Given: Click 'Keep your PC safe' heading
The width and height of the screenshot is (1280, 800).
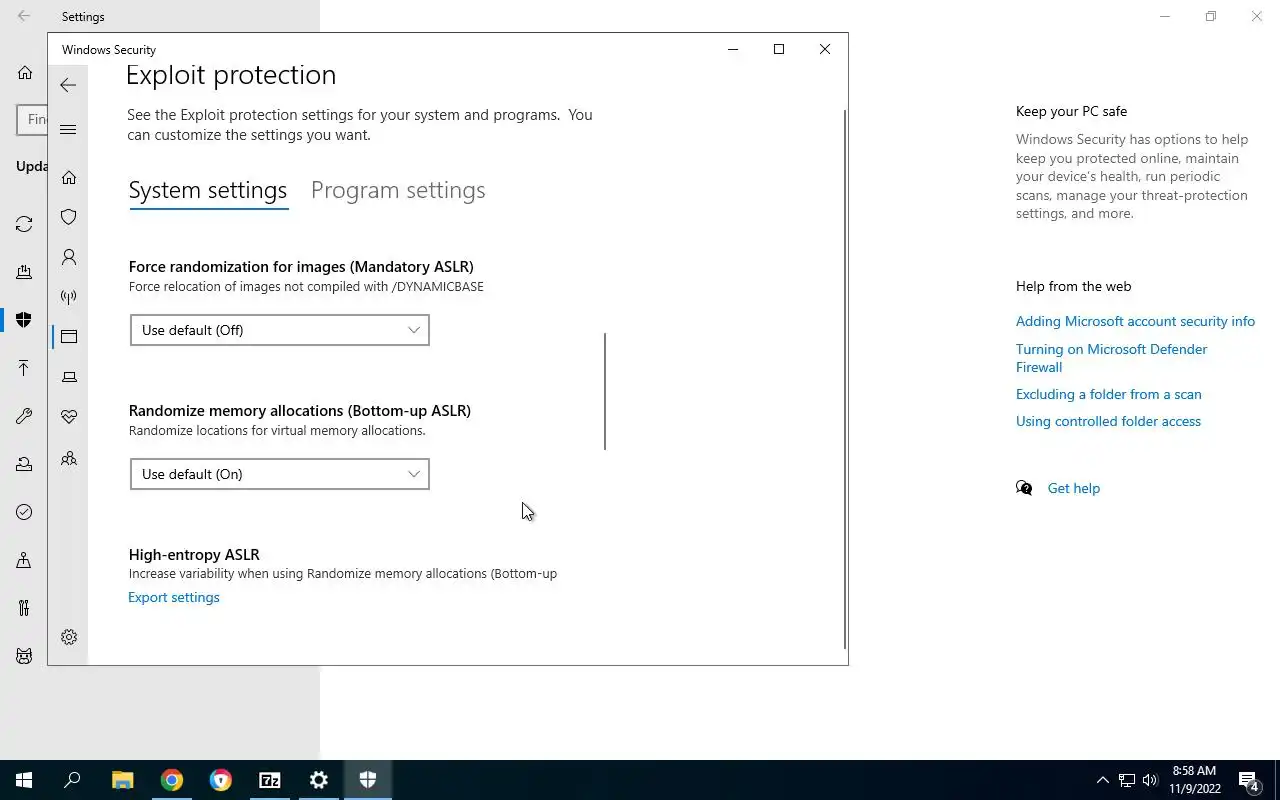Looking at the screenshot, I should coord(1071,111).
